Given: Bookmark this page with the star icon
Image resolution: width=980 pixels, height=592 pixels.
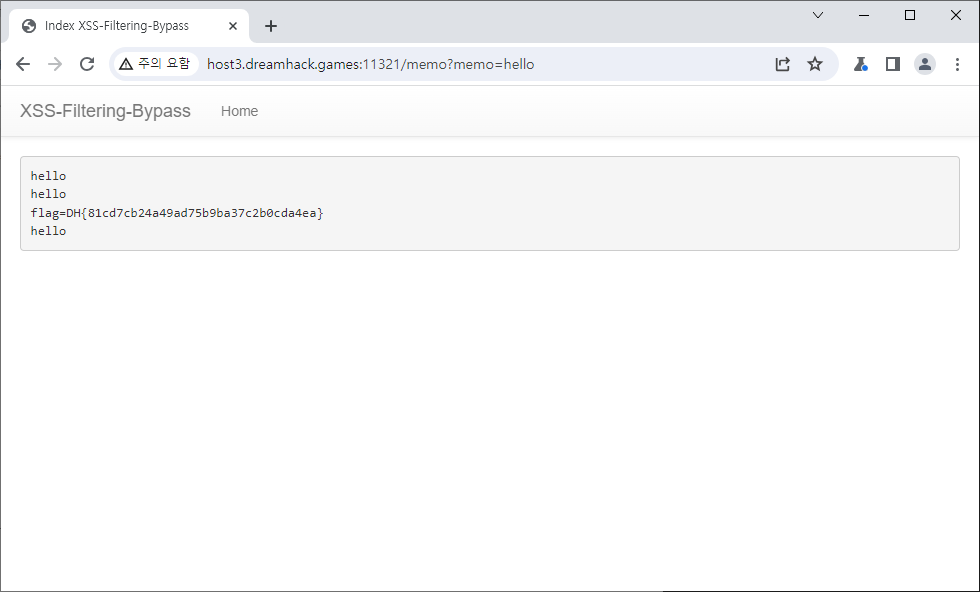Looking at the screenshot, I should pos(815,64).
